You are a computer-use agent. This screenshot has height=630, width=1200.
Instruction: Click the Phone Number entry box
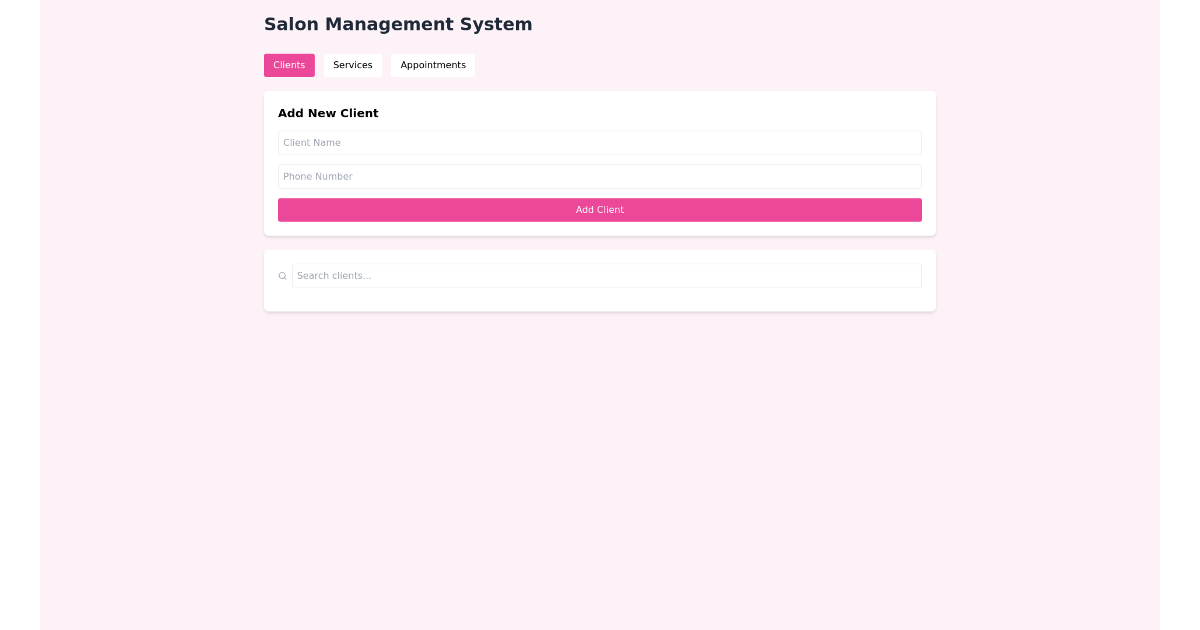click(x=600, y=176)
